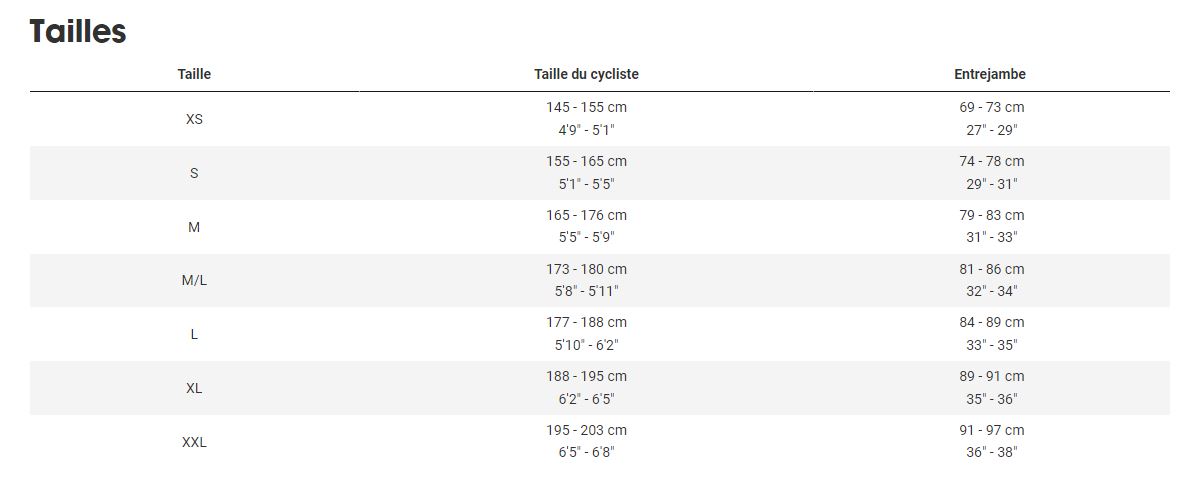Select the 155 - 165 cm height value
This screenshot has width=1178, height=483.
point(586,162)
